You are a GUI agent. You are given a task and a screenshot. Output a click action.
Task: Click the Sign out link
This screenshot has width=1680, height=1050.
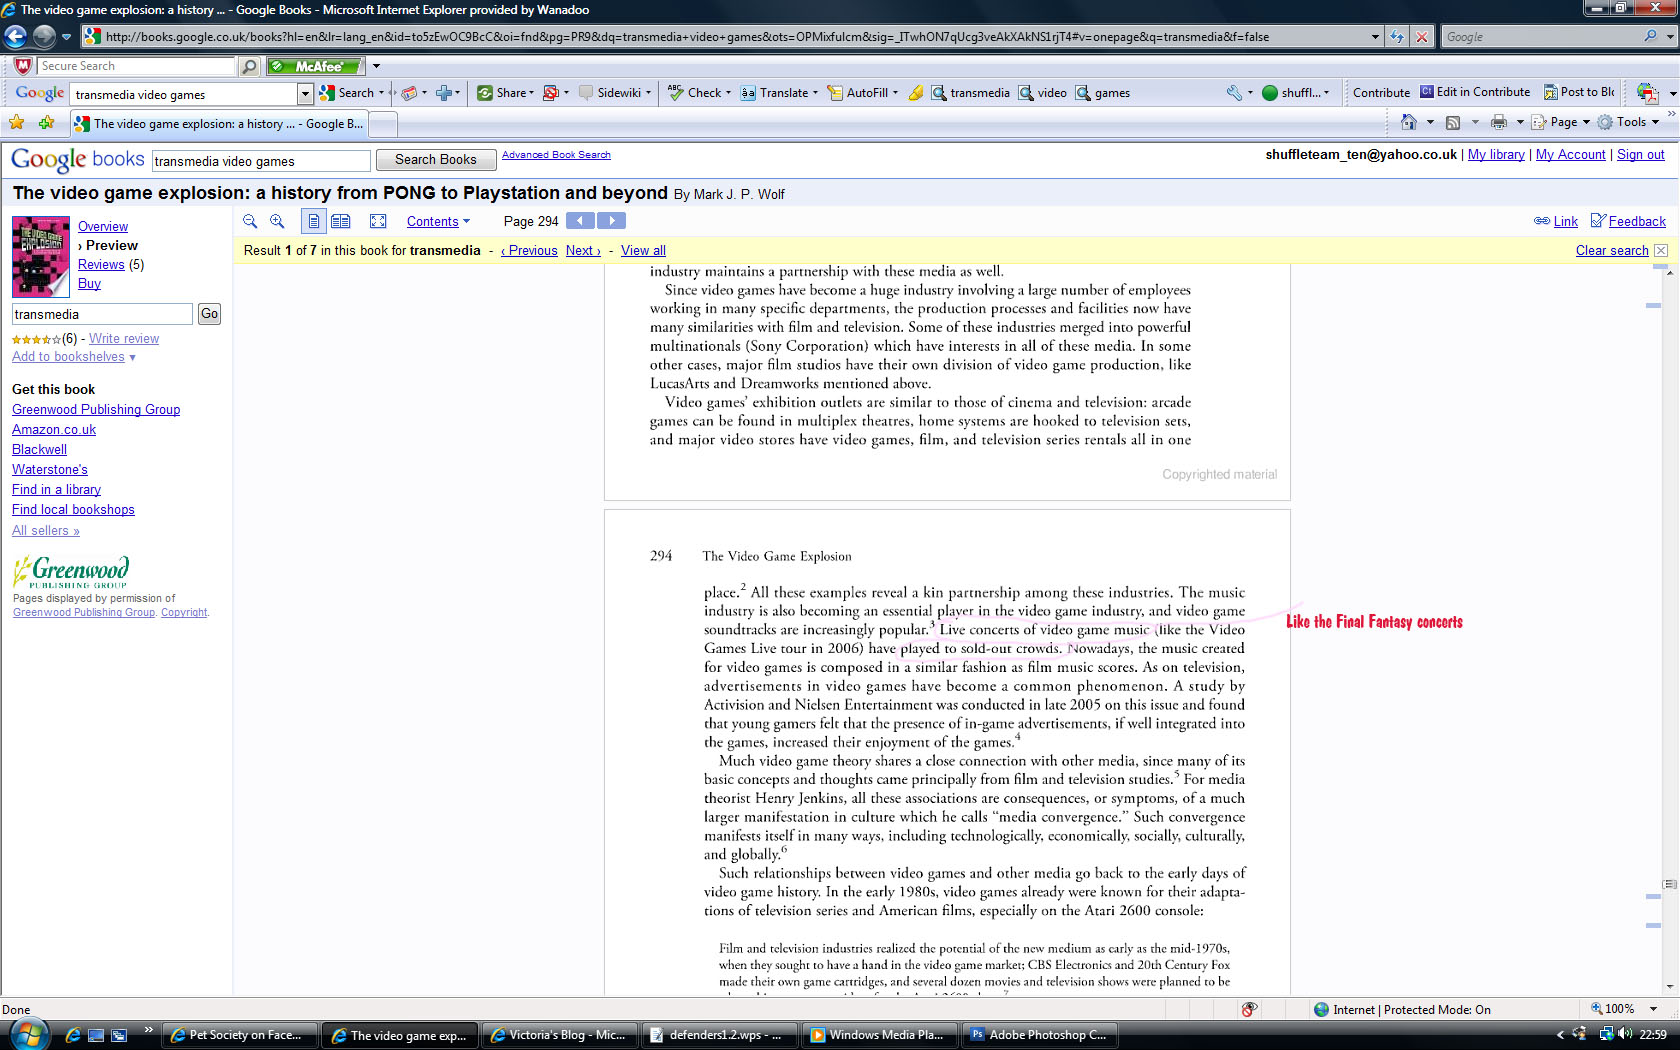click(x=1641, y=155)
